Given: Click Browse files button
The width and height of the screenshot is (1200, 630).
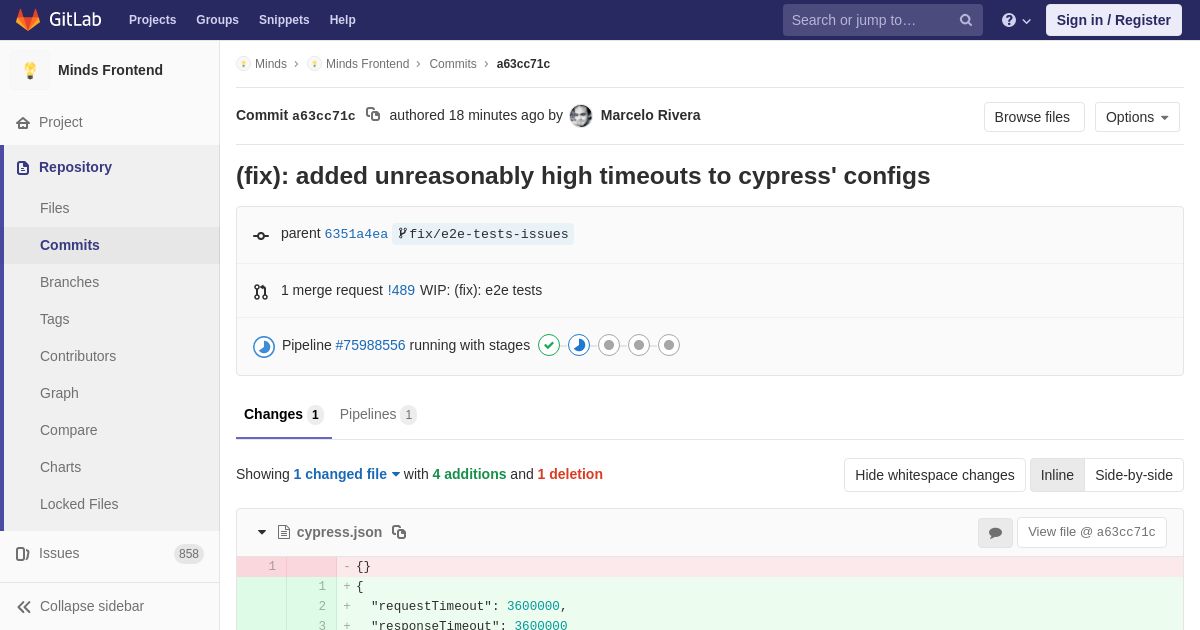Looking at the screenshot, I should tap(1034, 117).
